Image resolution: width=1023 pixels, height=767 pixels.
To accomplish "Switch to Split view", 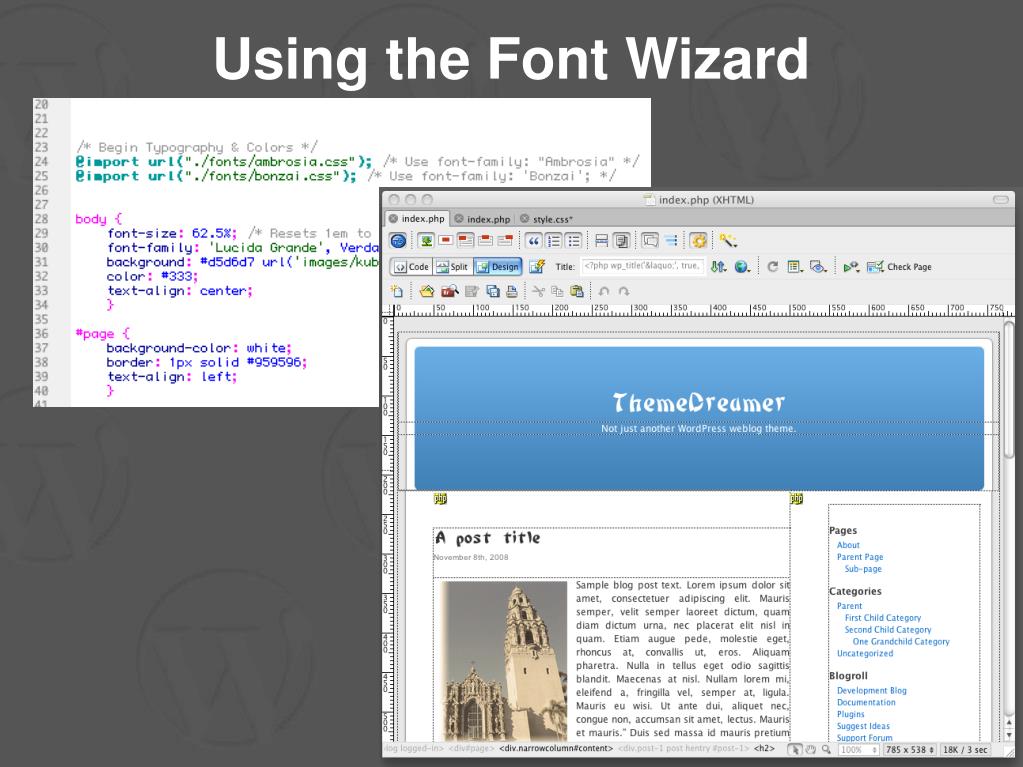I will (x=452, y=267).
